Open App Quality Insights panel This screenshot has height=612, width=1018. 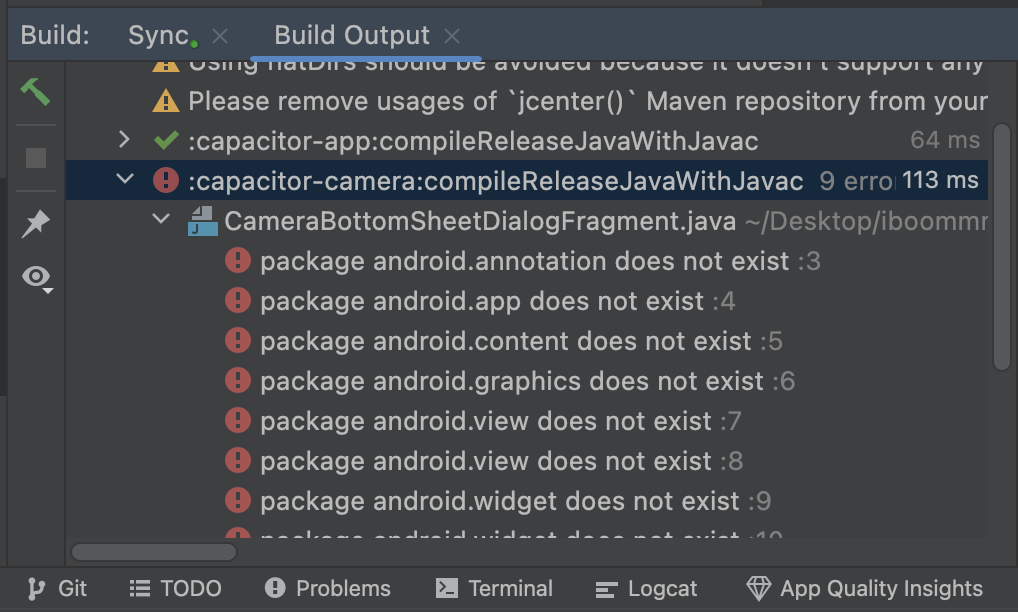click(x=864, y=589)
